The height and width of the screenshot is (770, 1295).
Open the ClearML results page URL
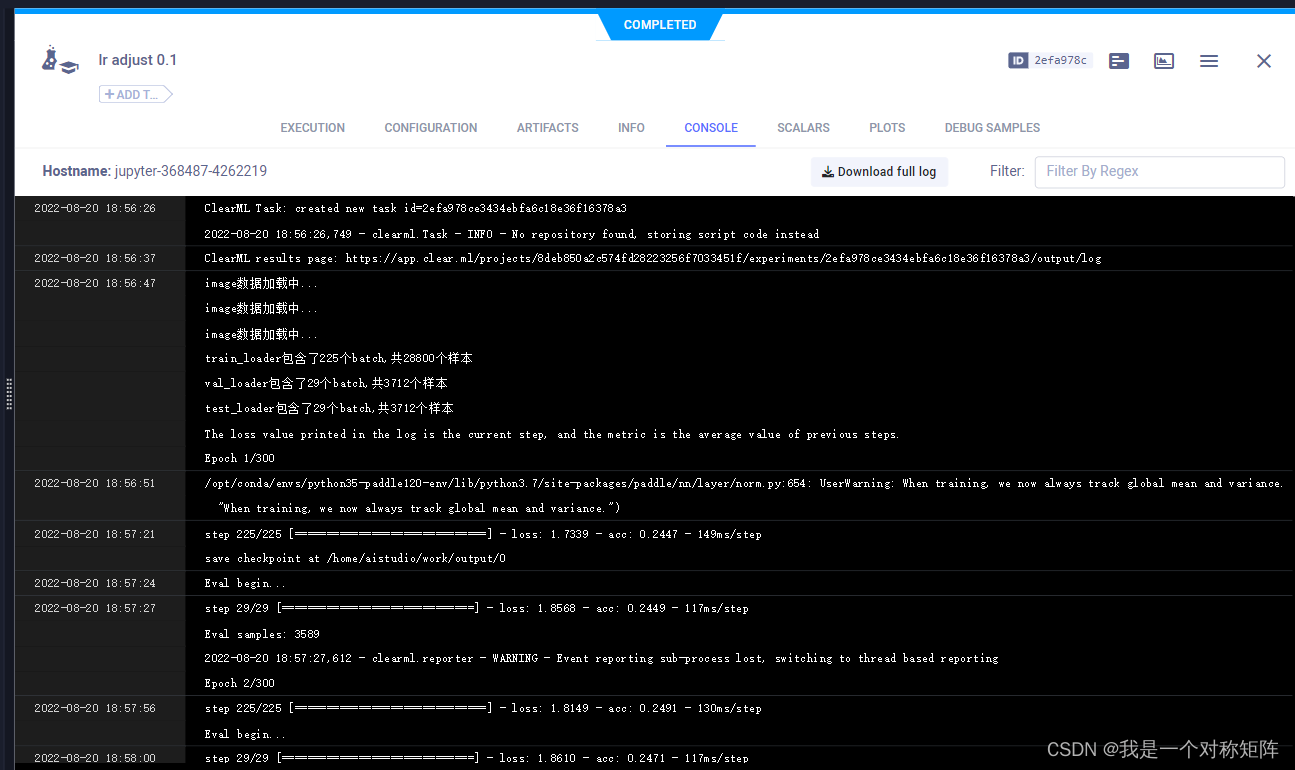pyautogui.click(x=724, y=258)
